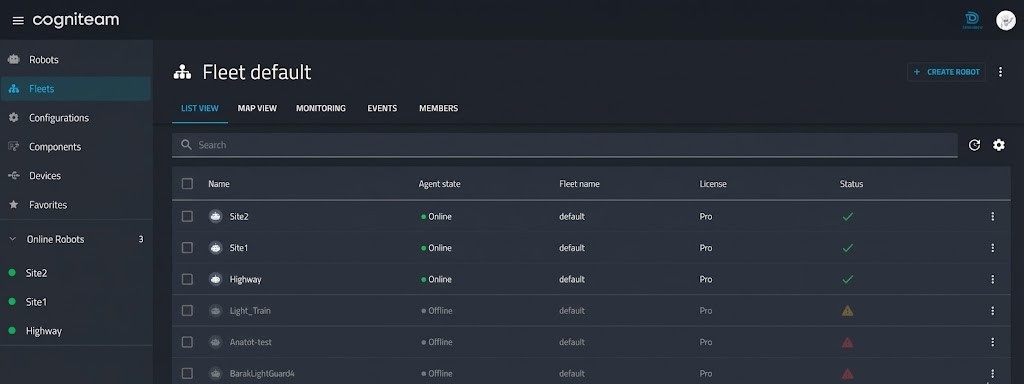Click the Site2 name in the table
1024x384 pixels.
pos(239,216)
